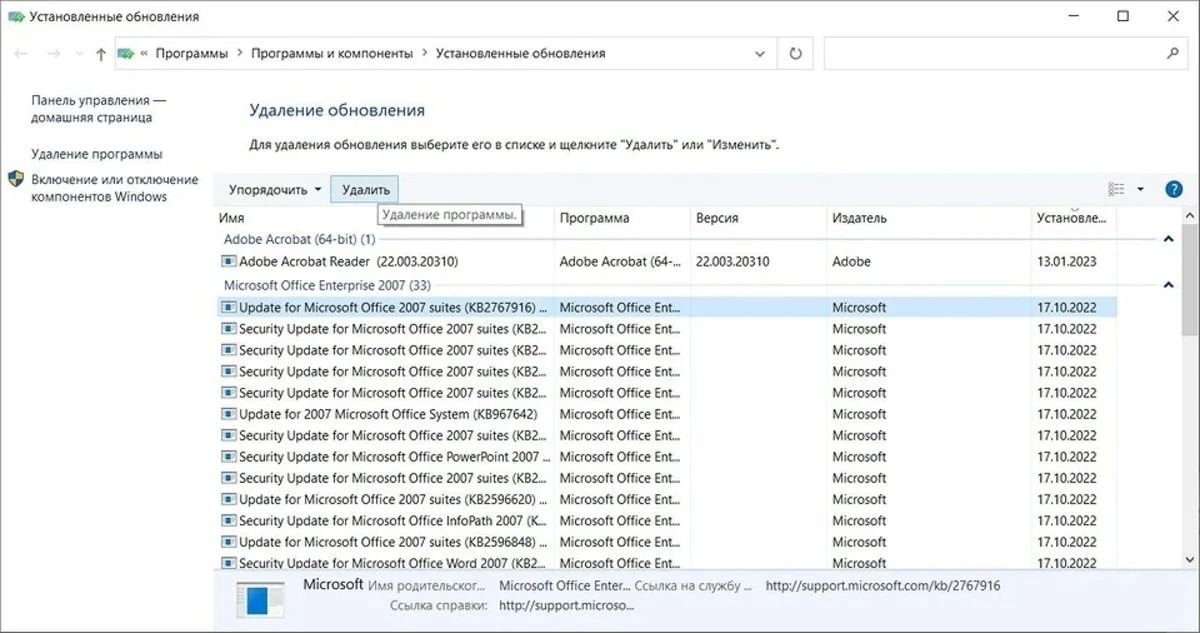Image resolution: width=1200 pixels, height=633 pixels.
Task: Expand chevron after 'Программы' breadcrumb
Action: coord(240,53)
